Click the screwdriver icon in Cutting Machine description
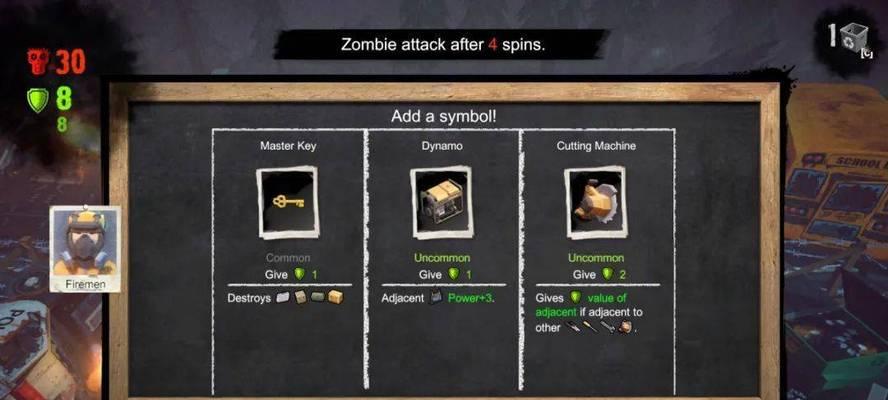Viewport: 888px width, 400px height. point(590,327)
